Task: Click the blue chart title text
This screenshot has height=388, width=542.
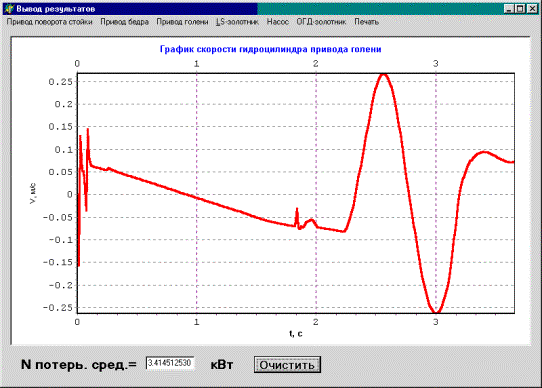Action: click(270, 49)
